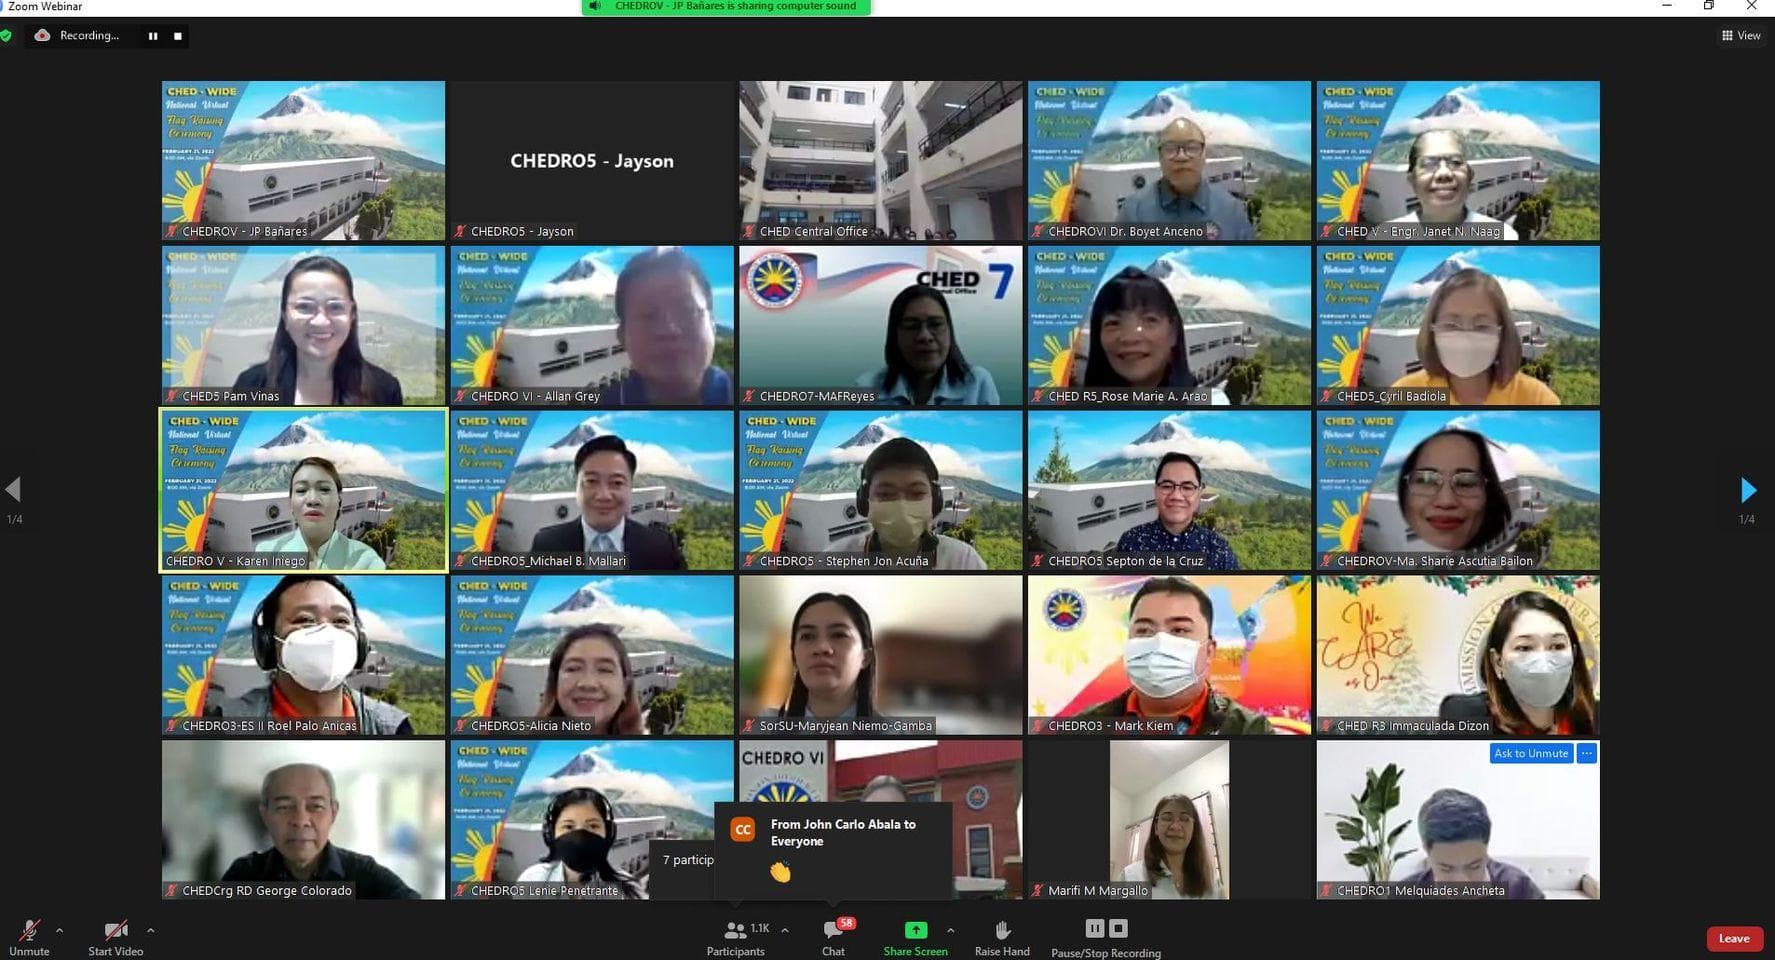
Task: Open the Chat panel with 58 unread
Action: (x=832, y=931)
